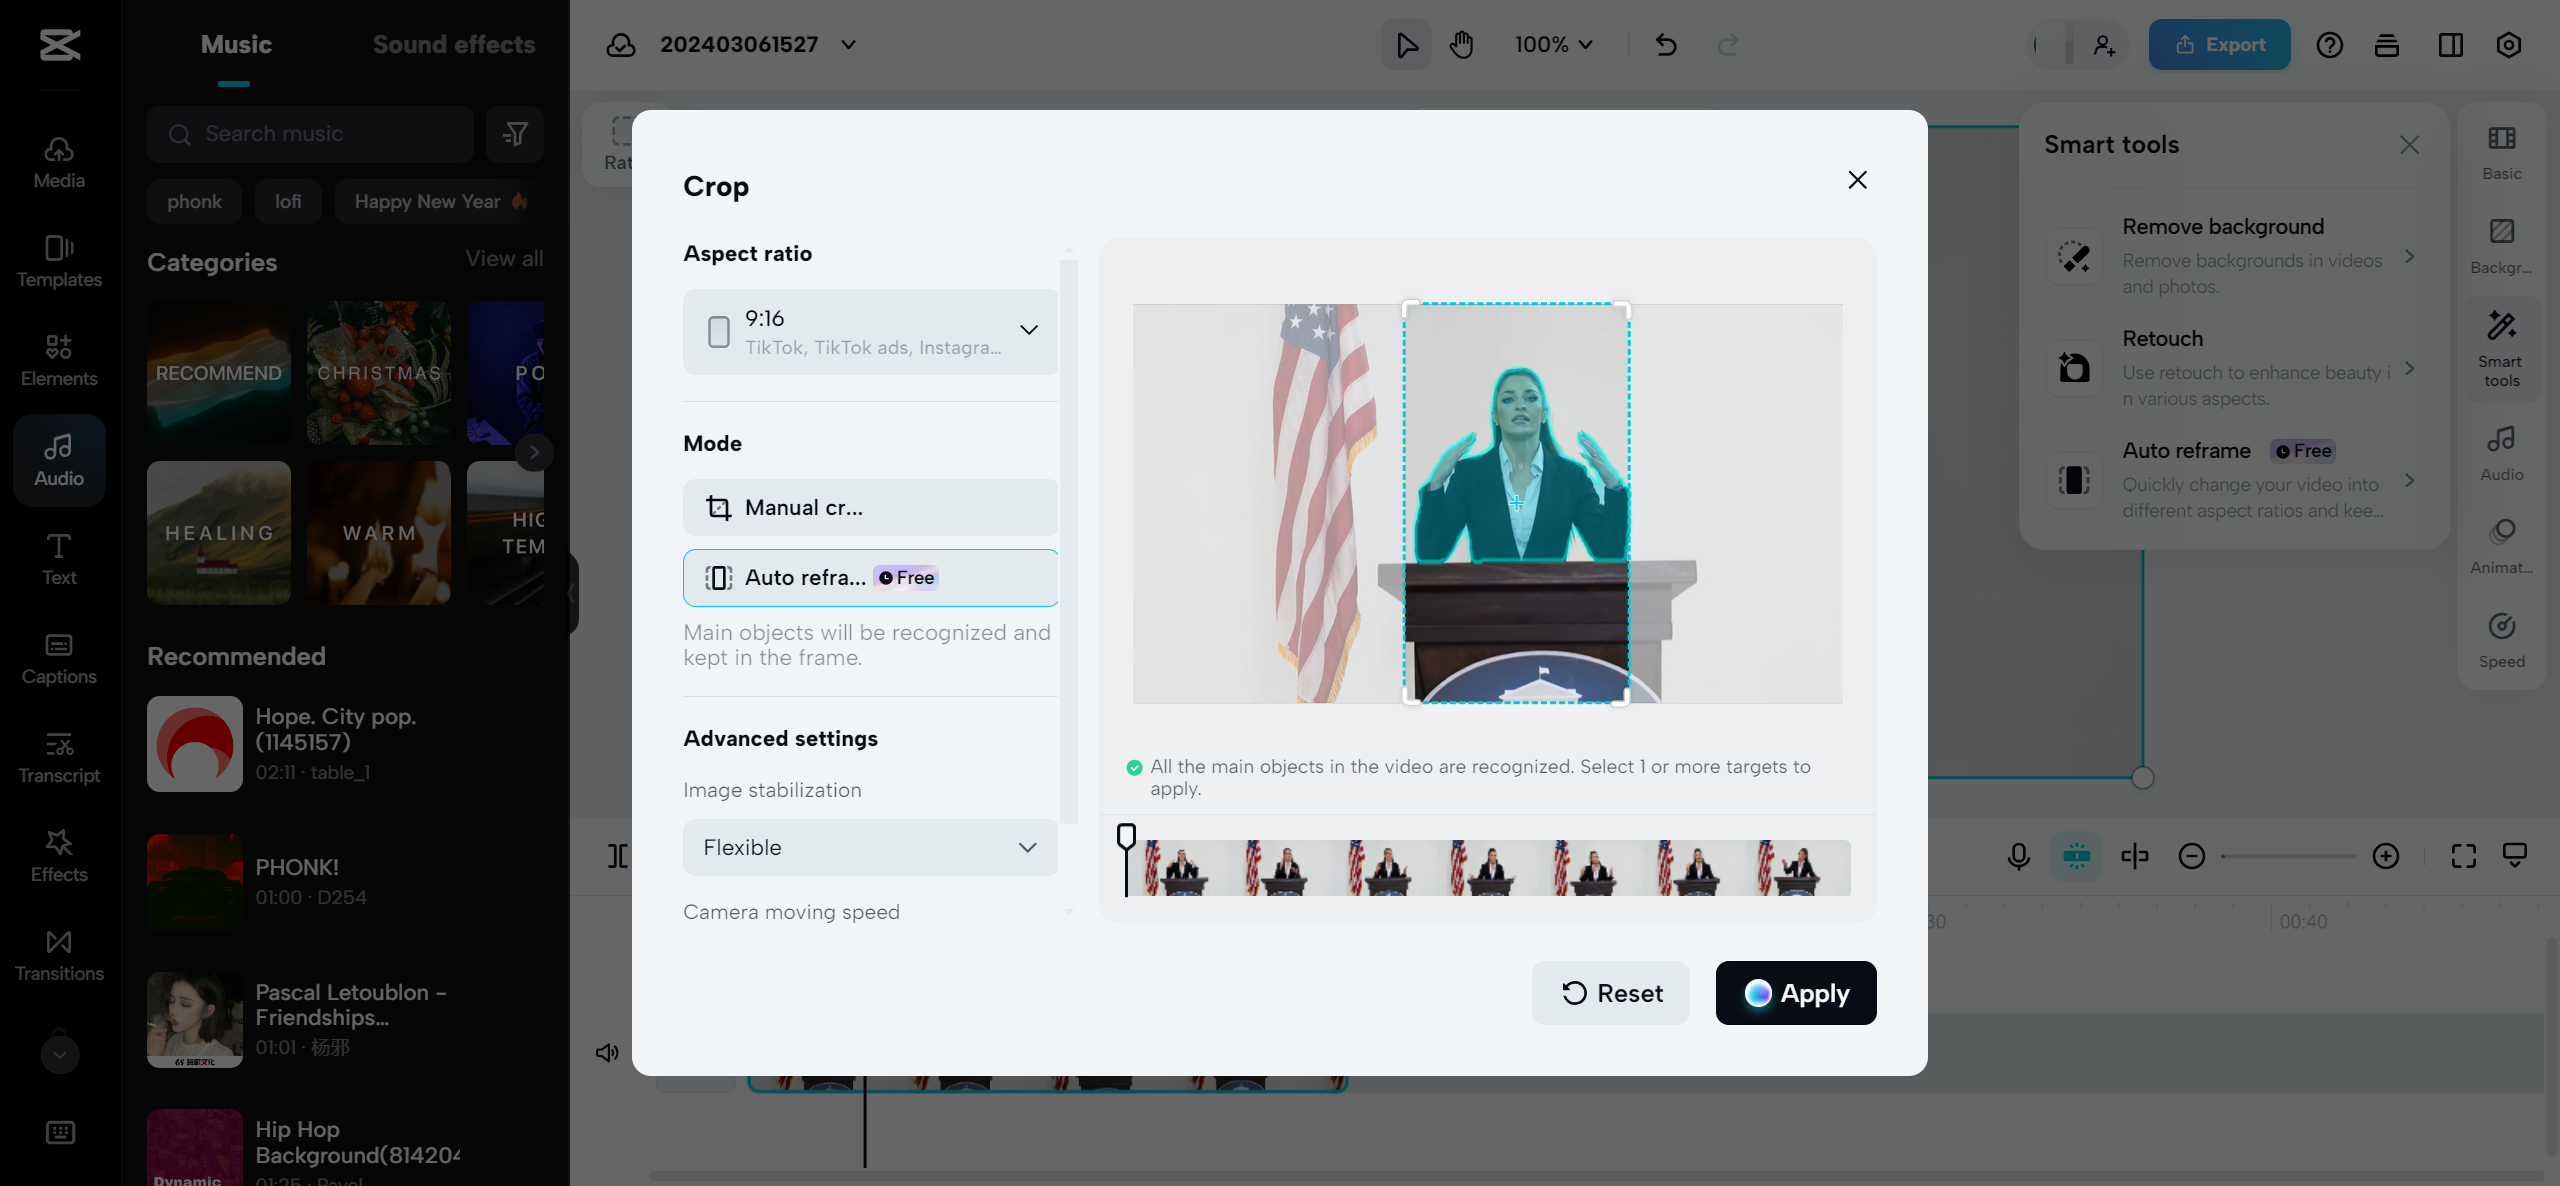
Task: Click the Transcript panel icon
Action: point(57,756)
